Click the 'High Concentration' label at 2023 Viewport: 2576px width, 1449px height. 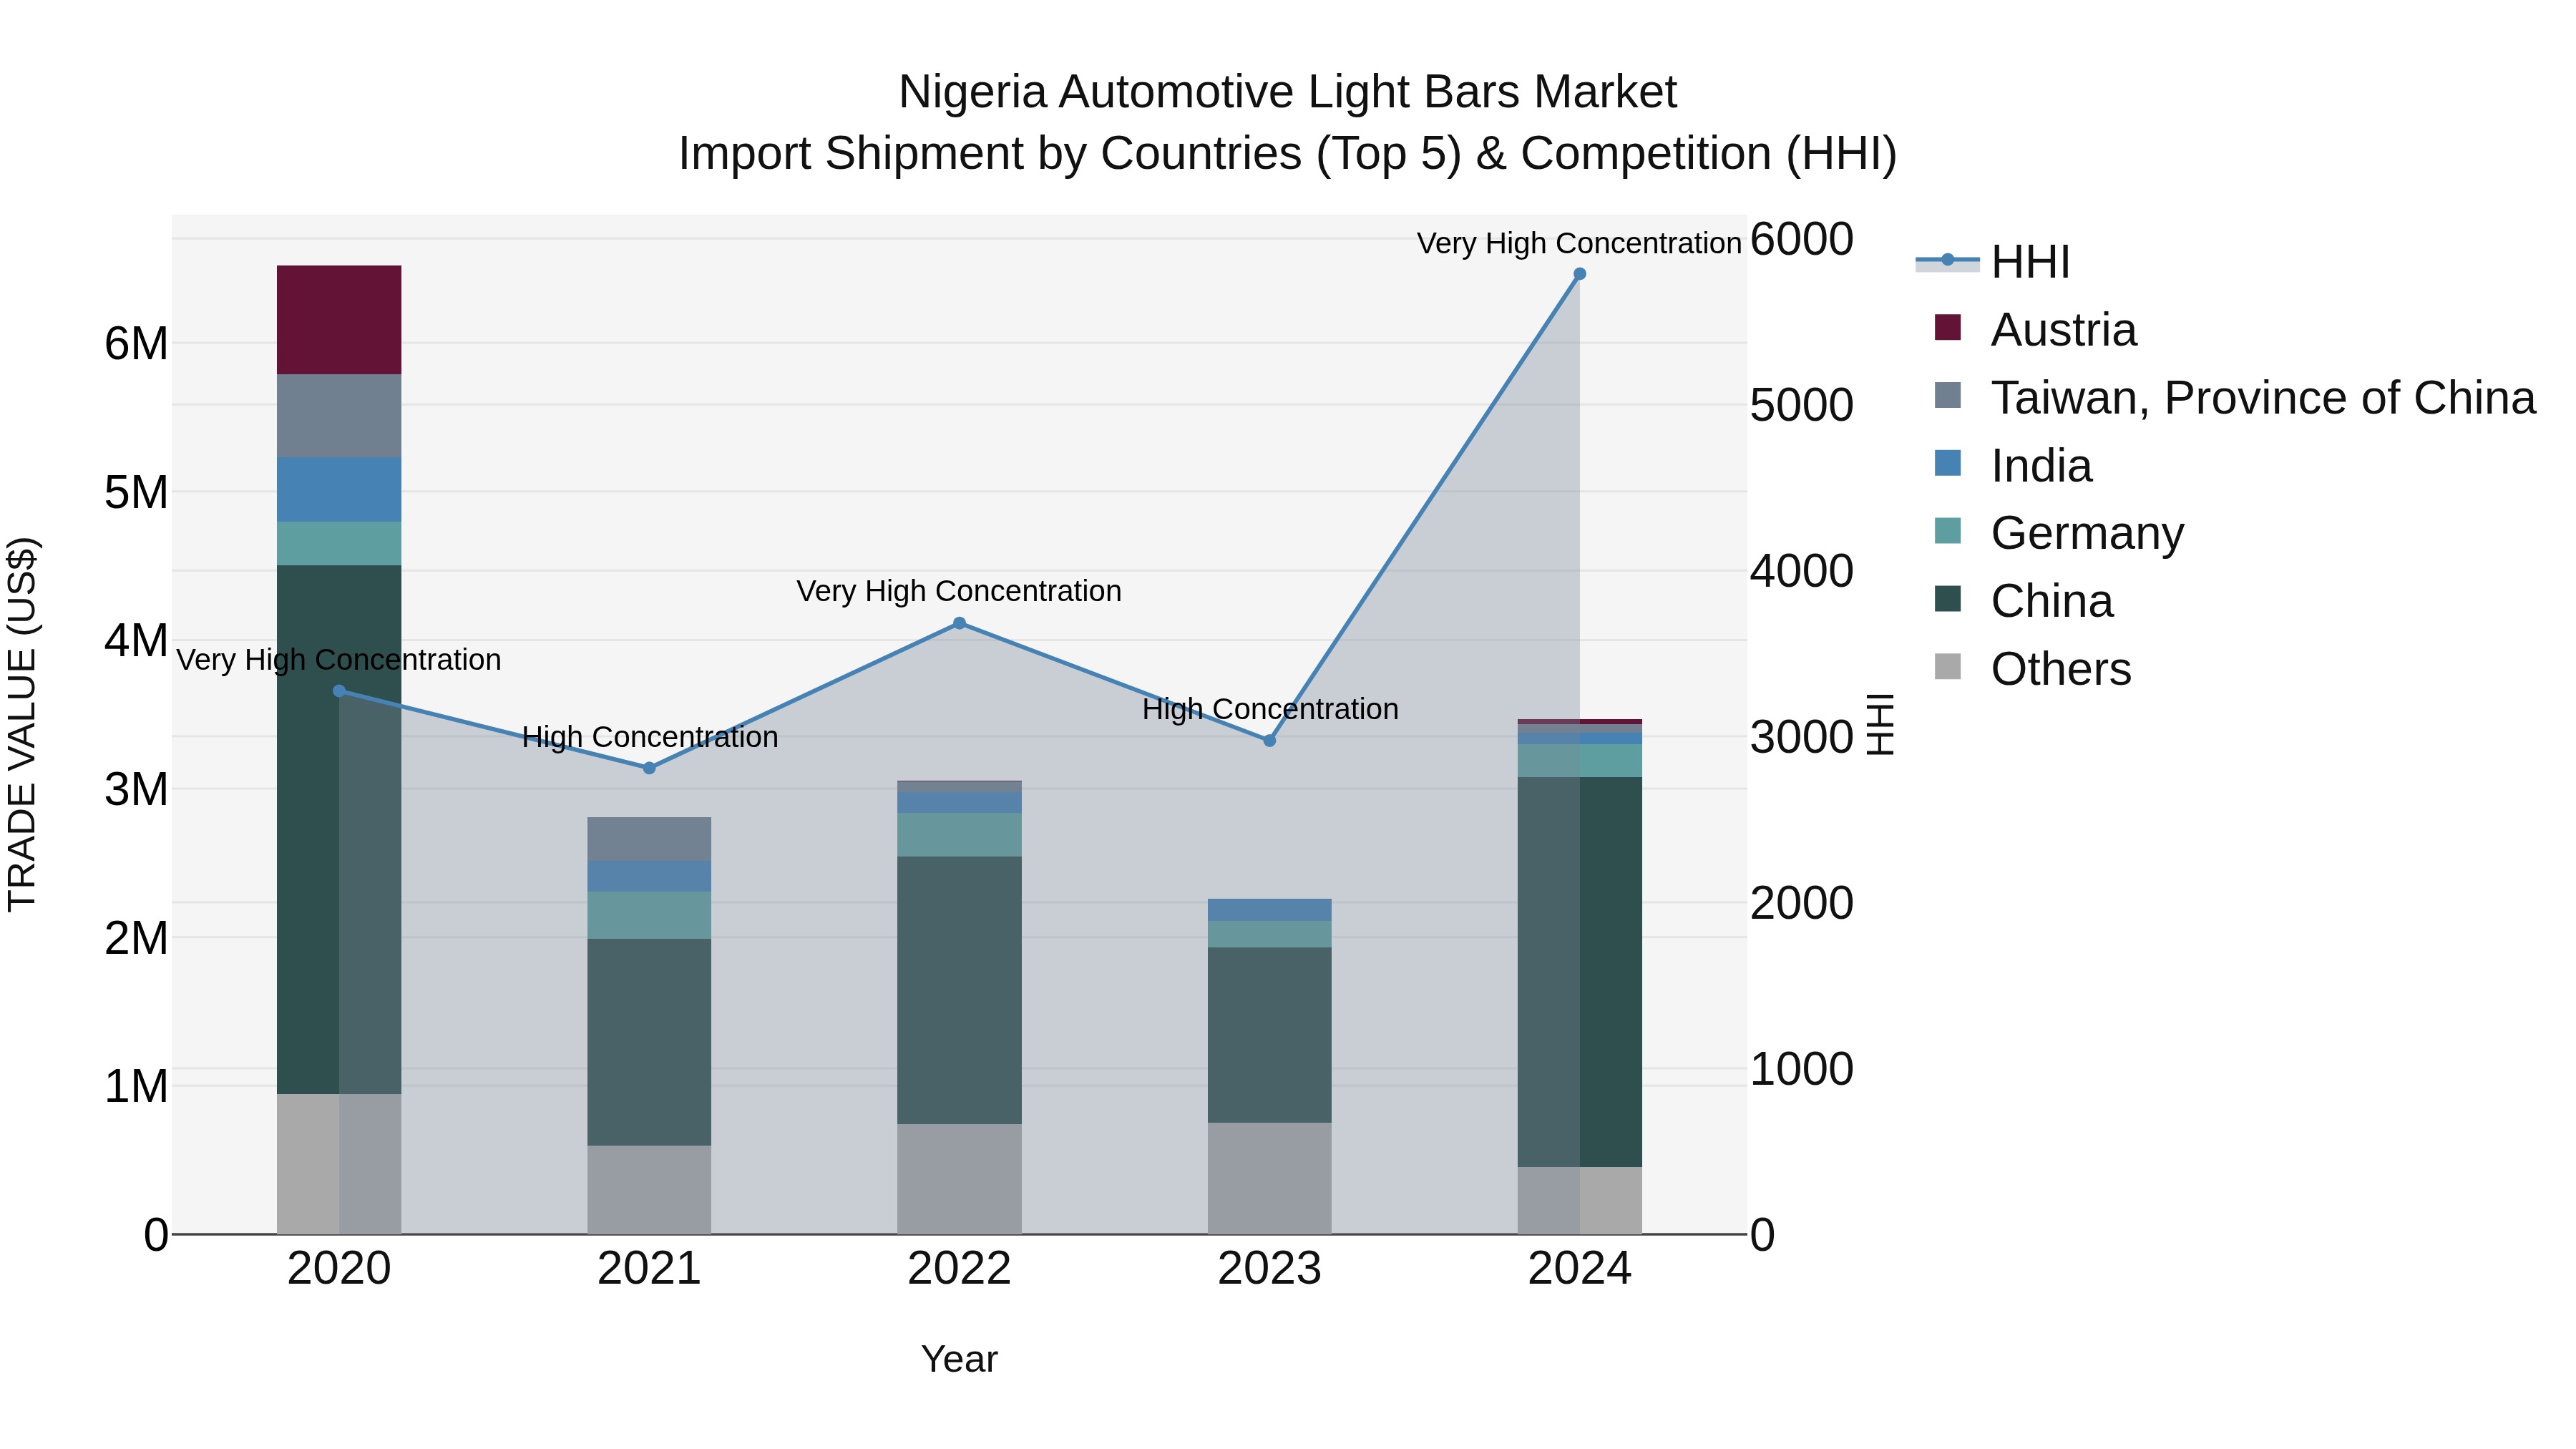pyautogui.click(x=1270, y=709)
